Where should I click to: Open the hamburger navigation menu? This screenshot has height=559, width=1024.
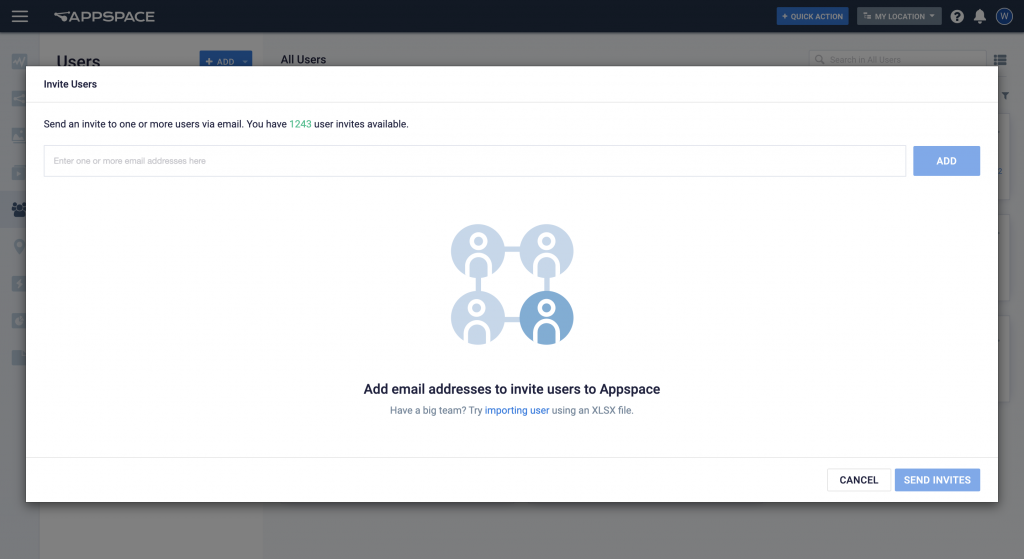point(20,16)
